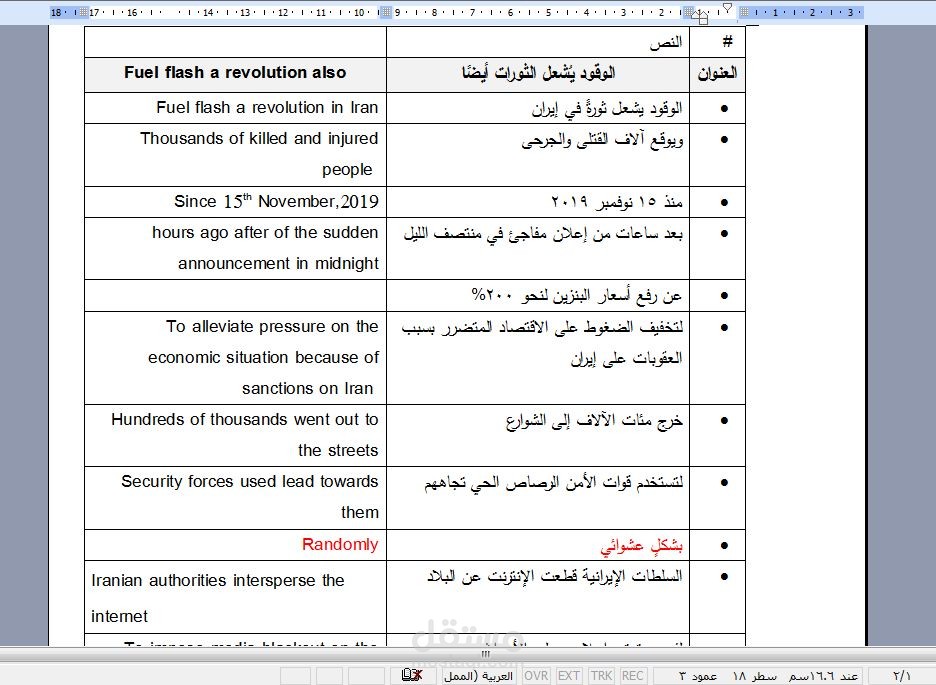The image size is (936, 685).
Task: Click the text 'To alleviate pressure on the'
Action: coord(272,326)
